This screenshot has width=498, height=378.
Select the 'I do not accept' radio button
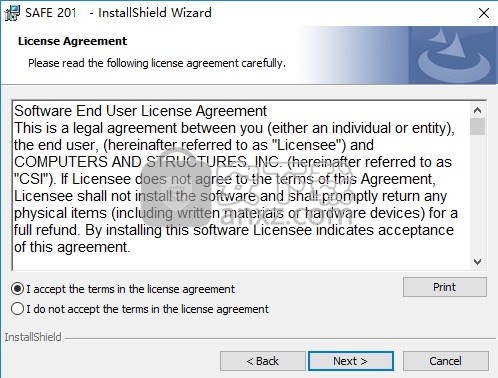click(x=17, y=309)
